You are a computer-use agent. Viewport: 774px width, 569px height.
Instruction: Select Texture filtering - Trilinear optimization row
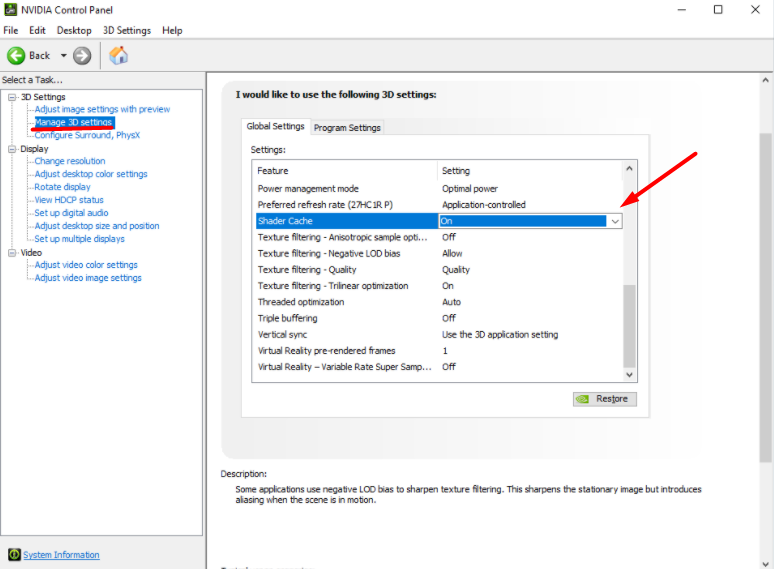(x=439, y=286)
